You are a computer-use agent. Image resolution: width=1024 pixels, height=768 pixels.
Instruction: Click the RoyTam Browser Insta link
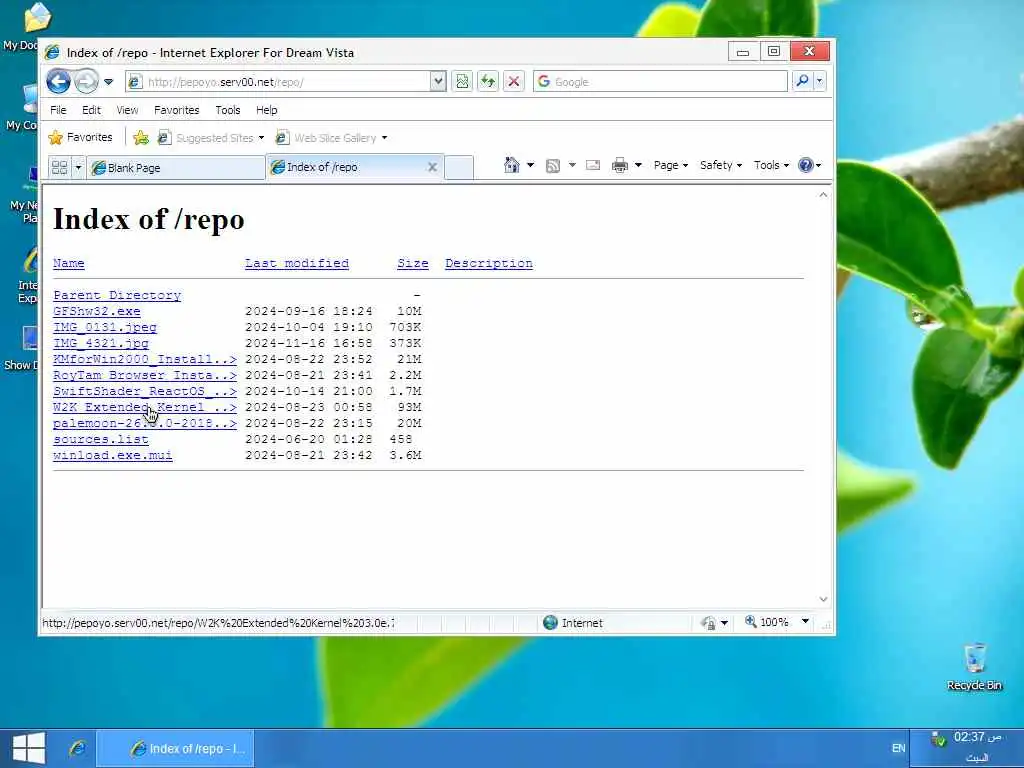[145, 376]
